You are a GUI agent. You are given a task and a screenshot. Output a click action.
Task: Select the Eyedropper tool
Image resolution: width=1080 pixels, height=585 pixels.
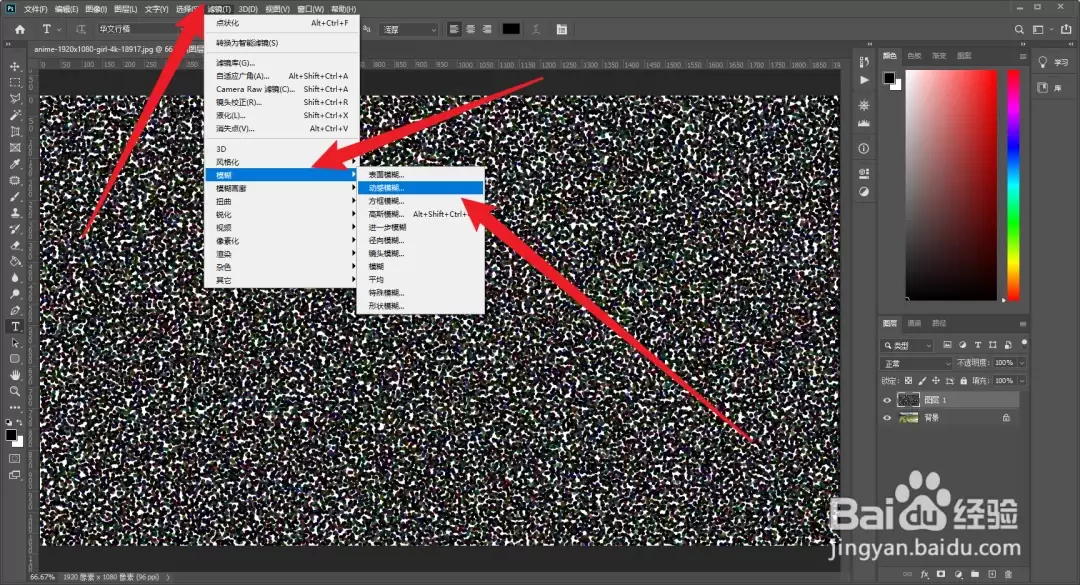(14, 164)
